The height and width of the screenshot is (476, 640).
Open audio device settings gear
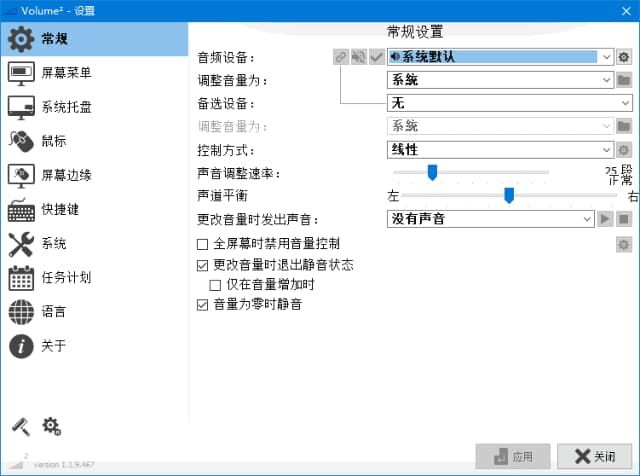pos(624,57)
